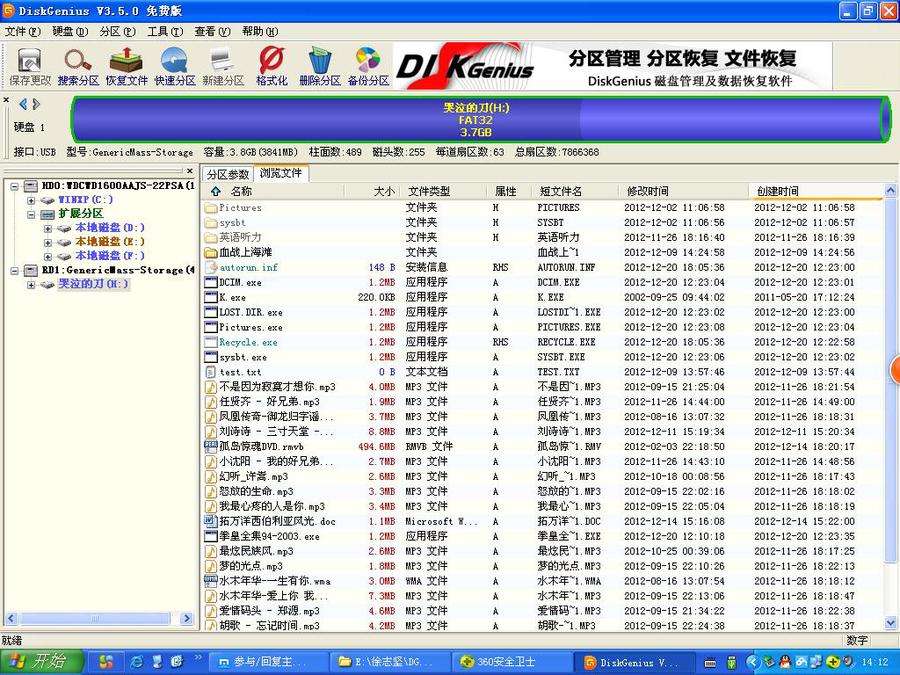This screenshot has height=675, width=900.
Task: Open the 帮助(H) menu
Action: coord(260,32)
